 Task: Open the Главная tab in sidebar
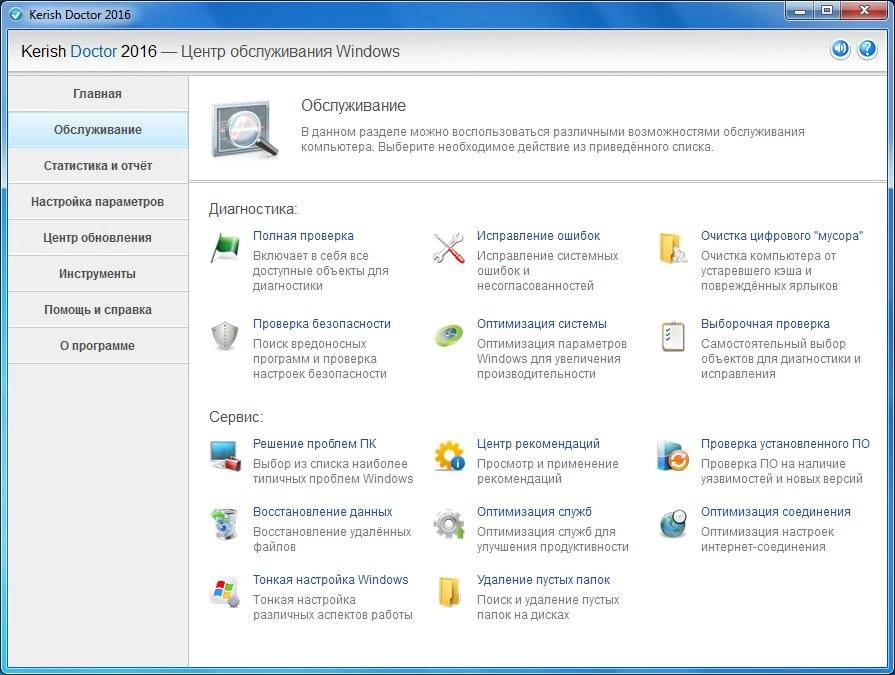click(x=98, y=94)
